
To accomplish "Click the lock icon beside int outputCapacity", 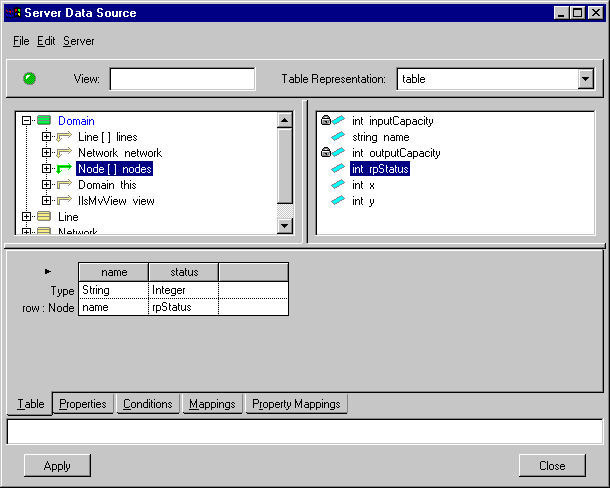I will click(x=326, y=153).
